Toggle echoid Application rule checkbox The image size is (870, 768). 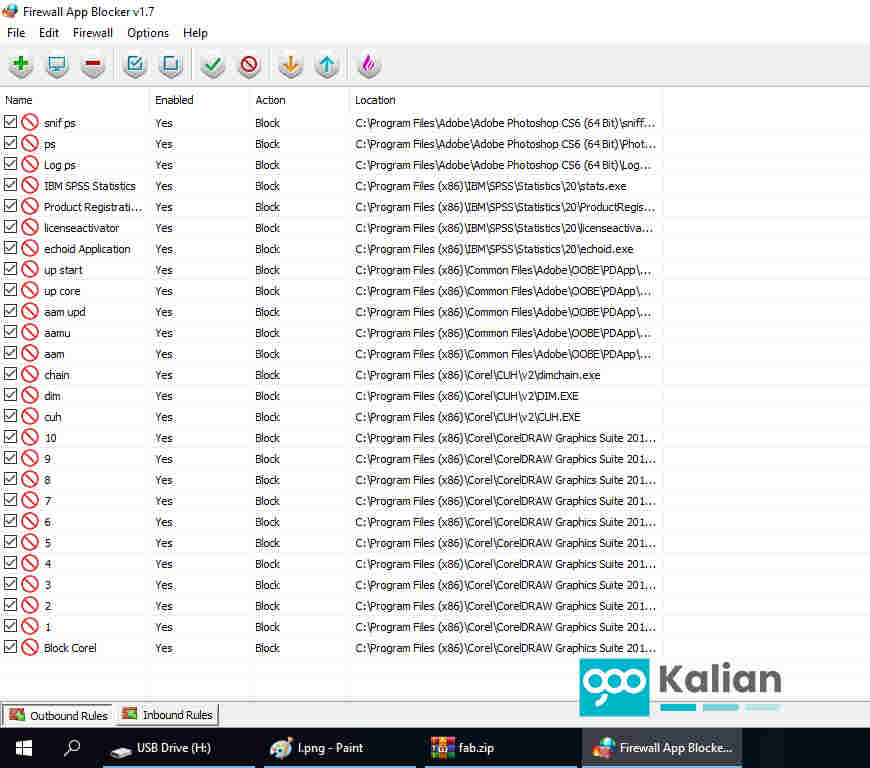point(10,247)
